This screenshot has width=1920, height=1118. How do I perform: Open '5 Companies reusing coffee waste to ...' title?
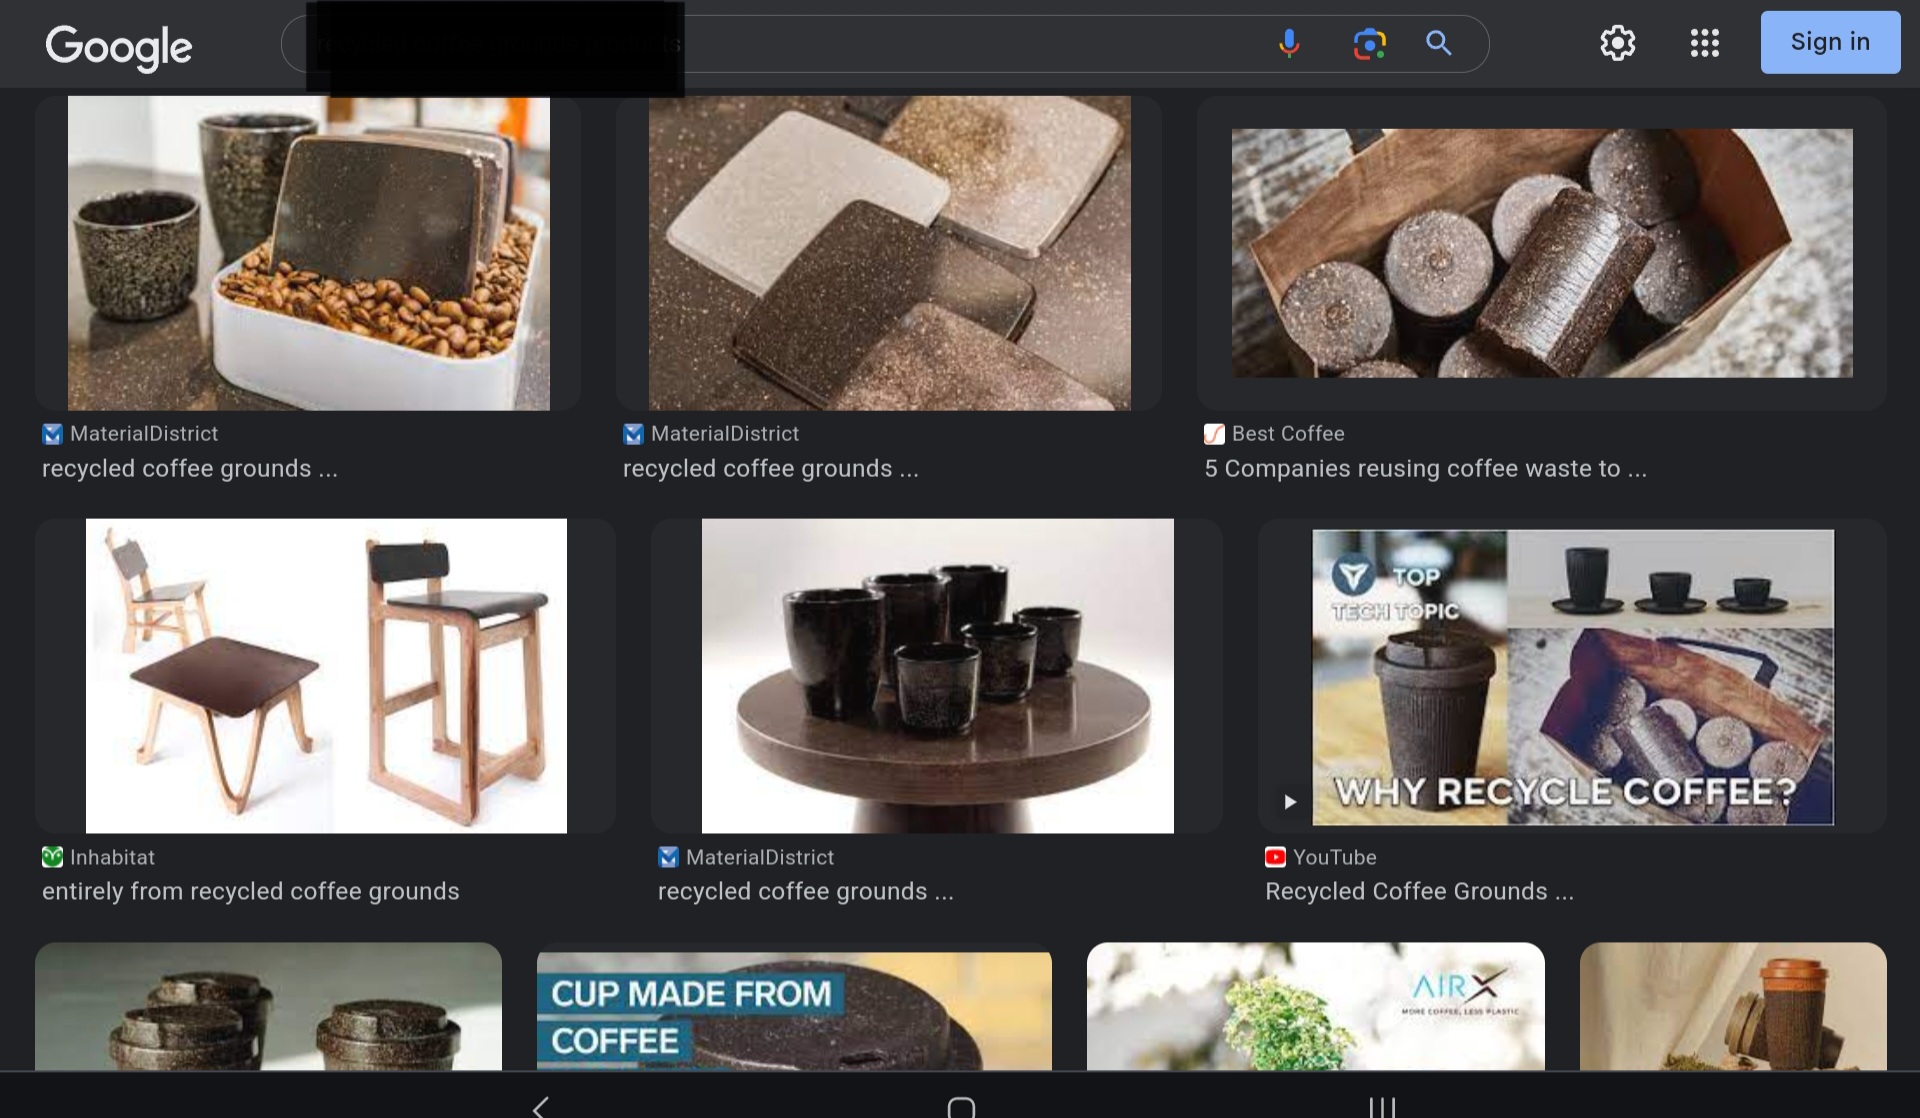coord(1425,469)
